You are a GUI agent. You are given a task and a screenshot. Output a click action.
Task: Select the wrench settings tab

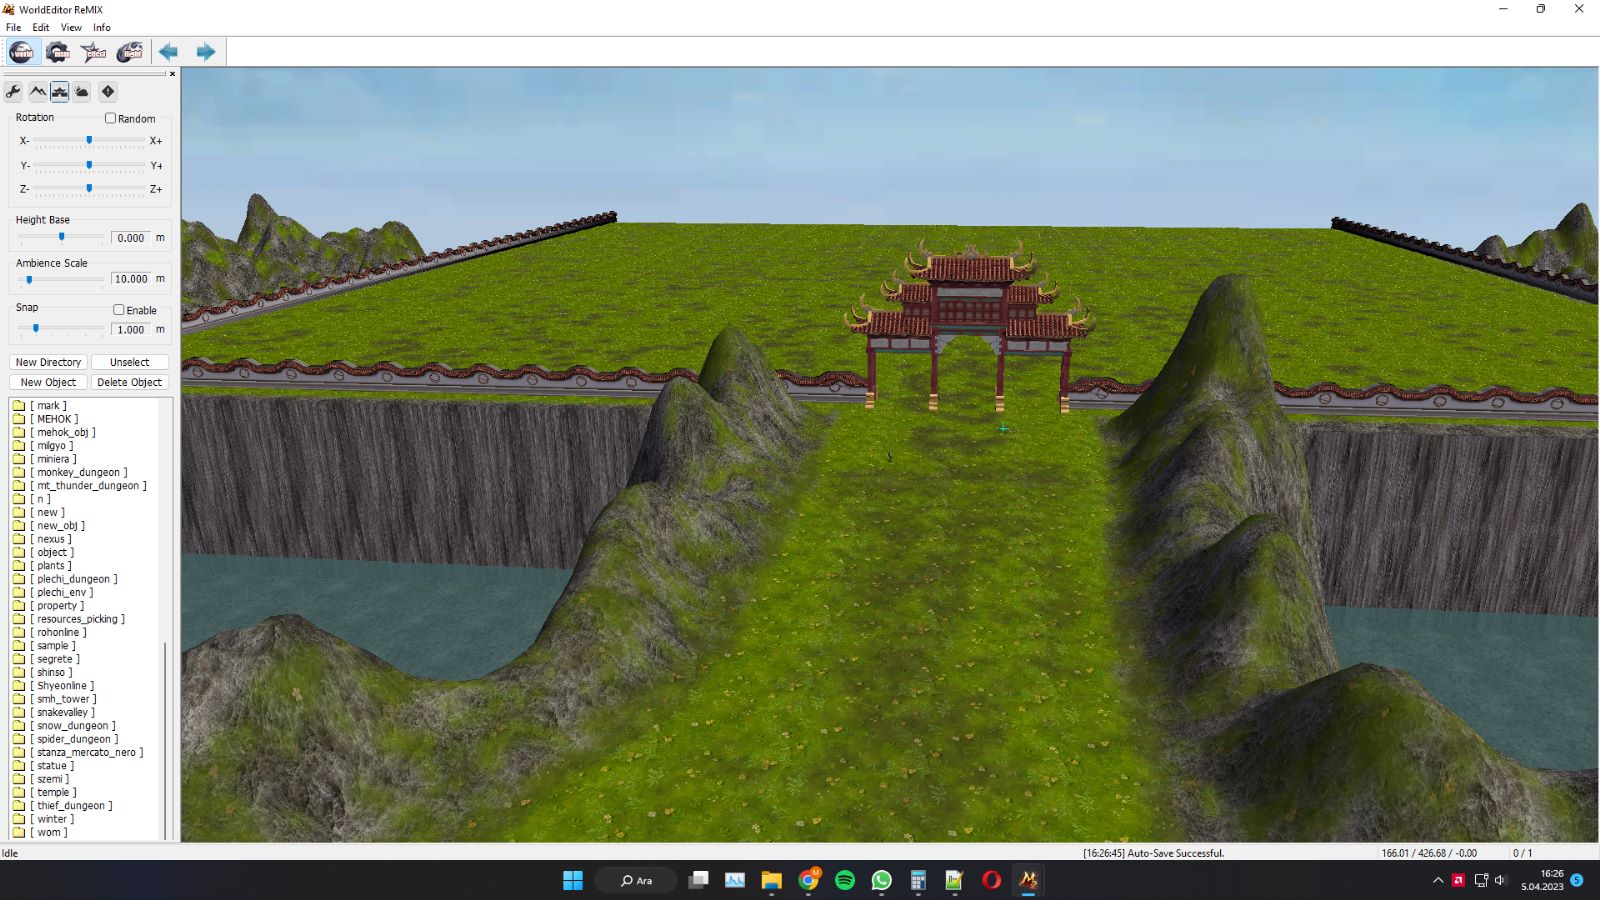pyautogui.click(x=14, y=92)
